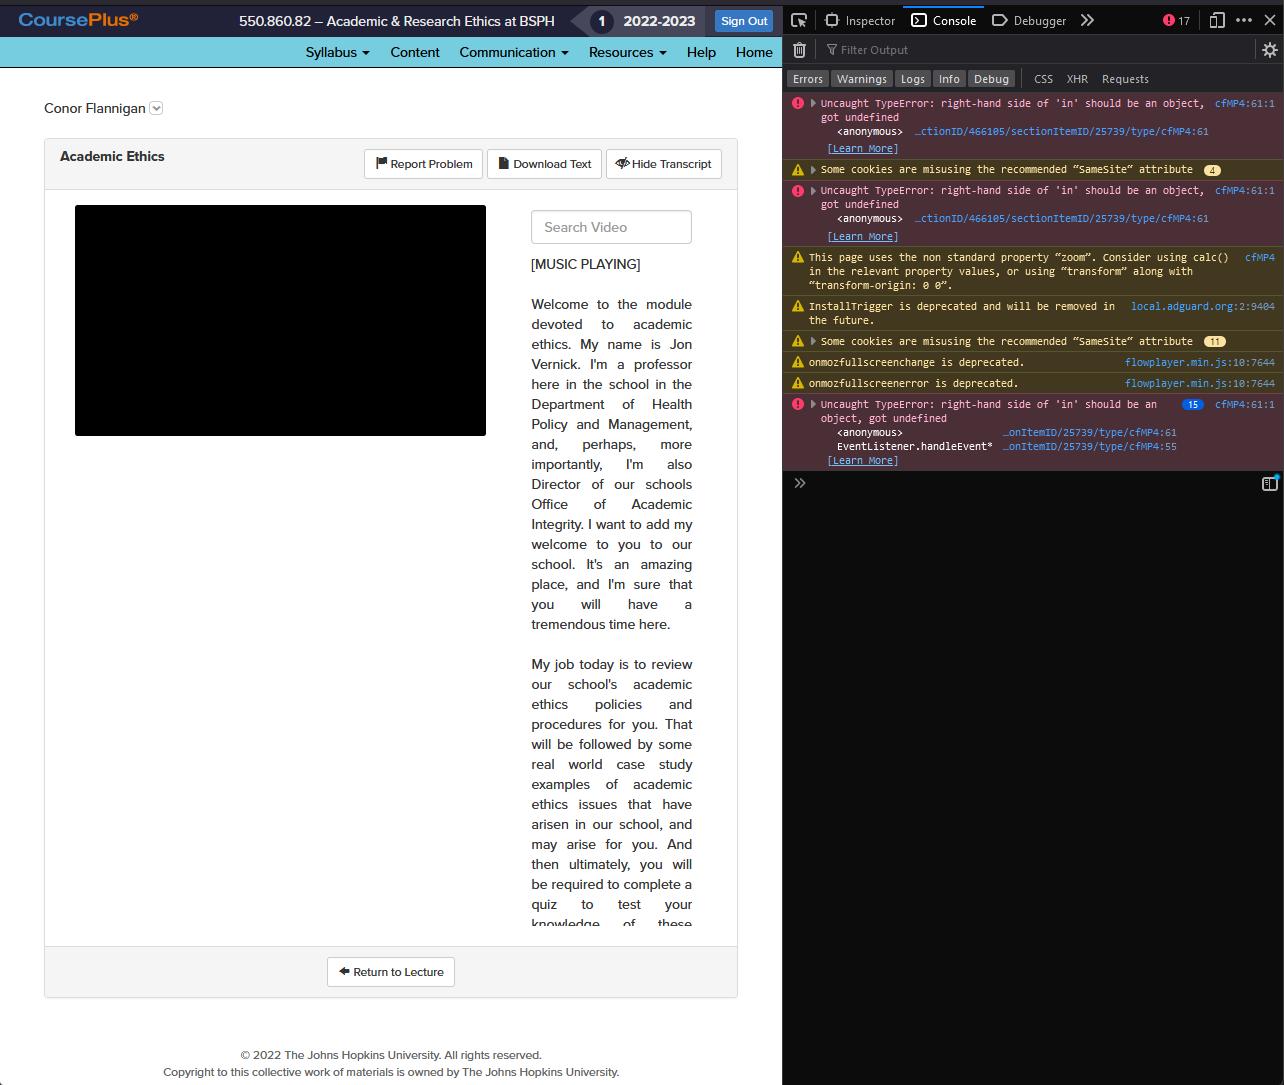Image resolution: width=1284 pixels, height=1085 pixels.
Task: Expand the Resources menu
Action: [x=627, y=52]
